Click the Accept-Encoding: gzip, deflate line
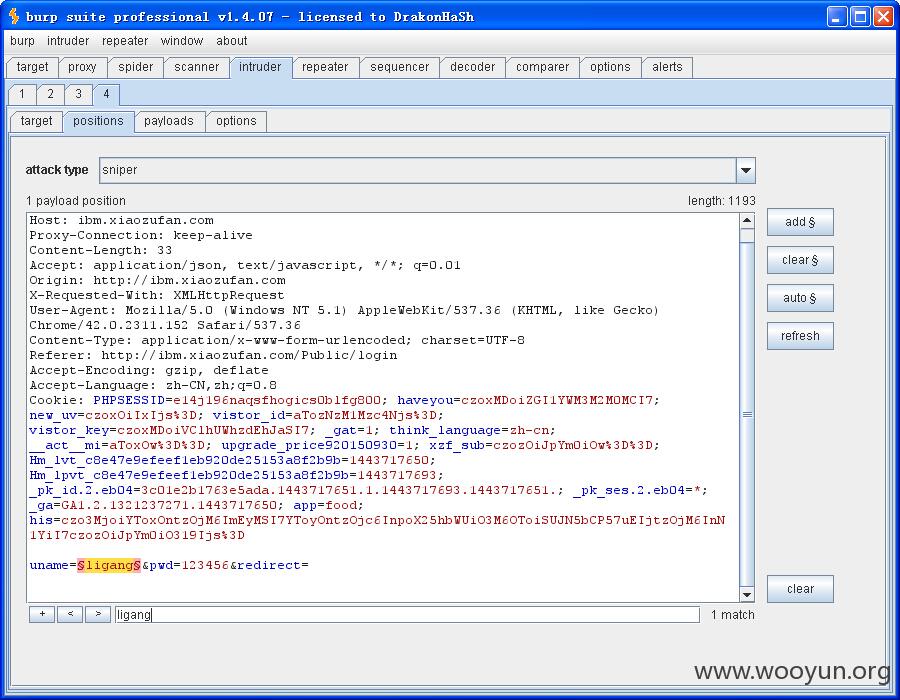 tap(149, 370)
